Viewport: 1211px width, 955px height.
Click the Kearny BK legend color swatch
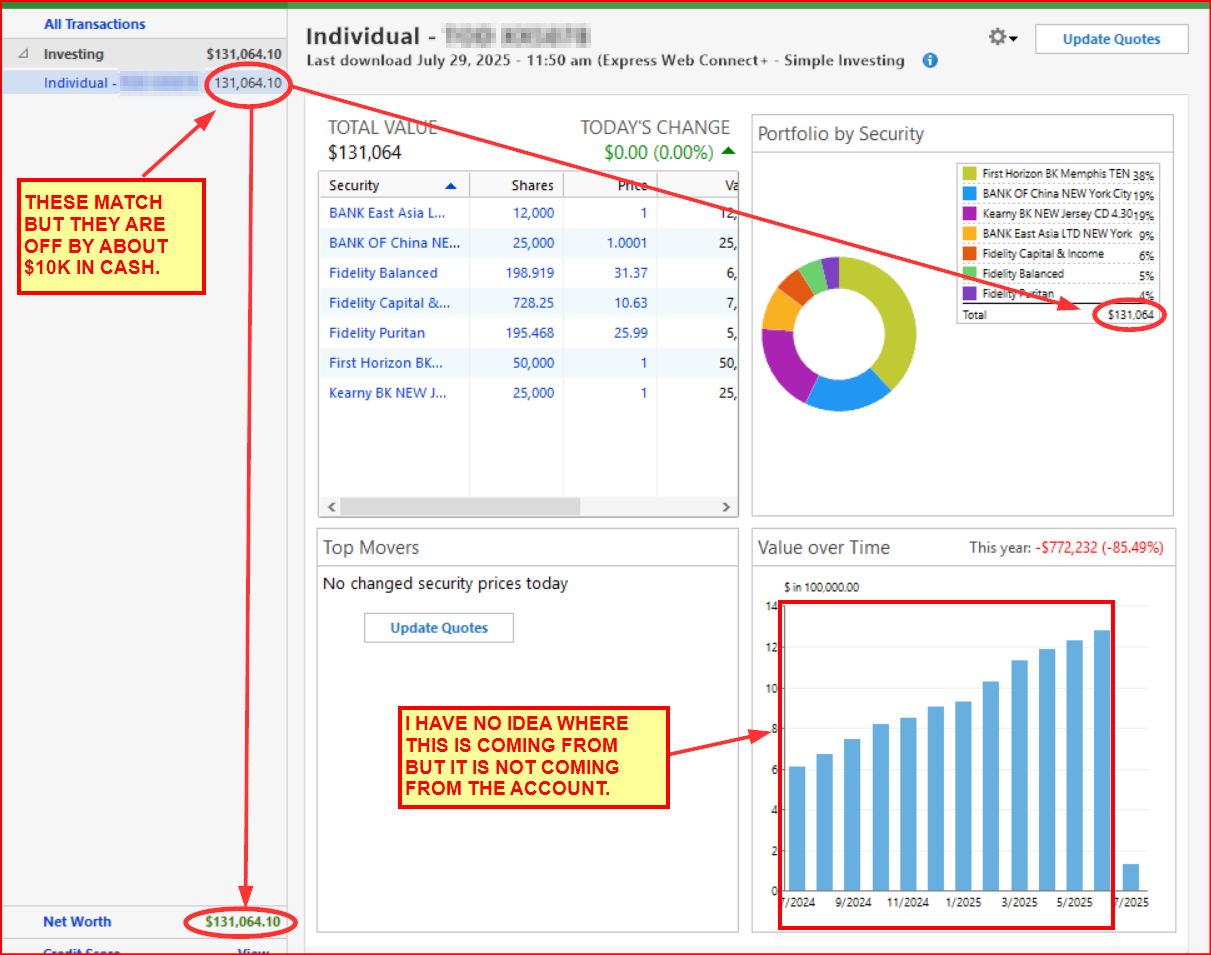(970, 213)
